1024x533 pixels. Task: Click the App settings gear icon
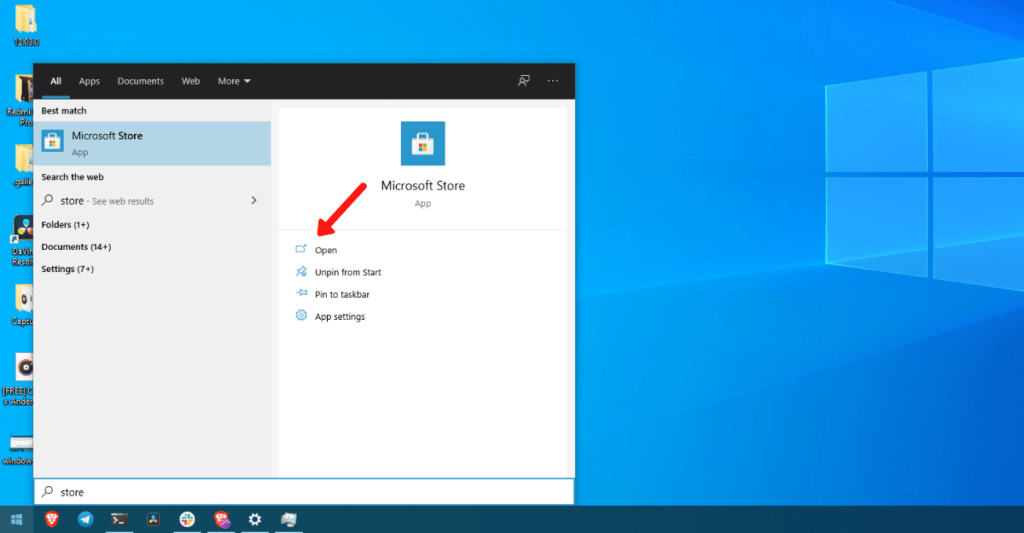click(x=301, y=315)
